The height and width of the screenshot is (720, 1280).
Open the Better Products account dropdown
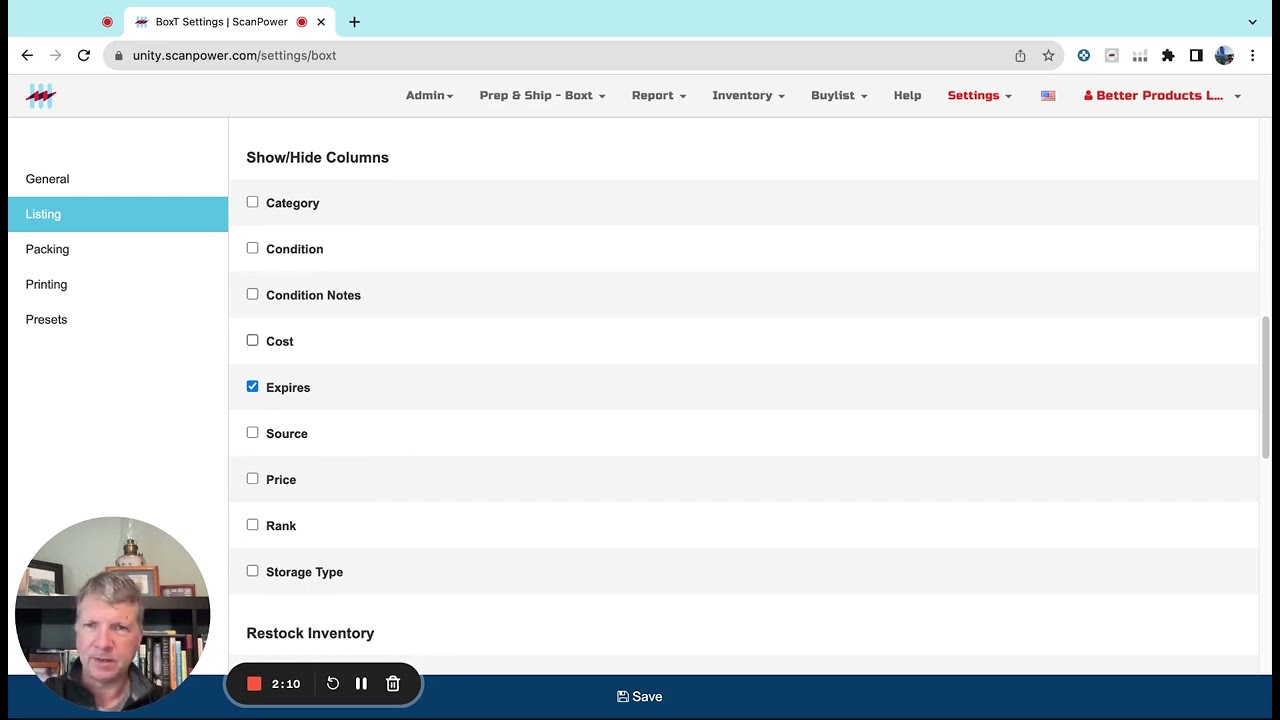point(1162,96)
